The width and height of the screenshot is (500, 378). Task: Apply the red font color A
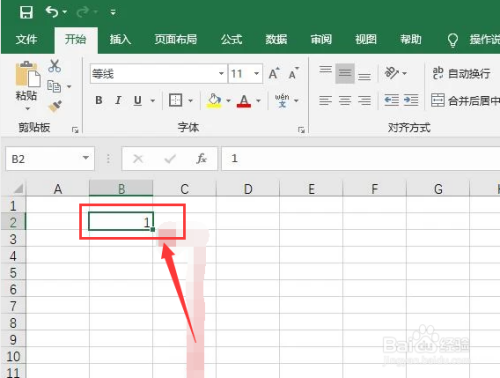coord(244,101)
